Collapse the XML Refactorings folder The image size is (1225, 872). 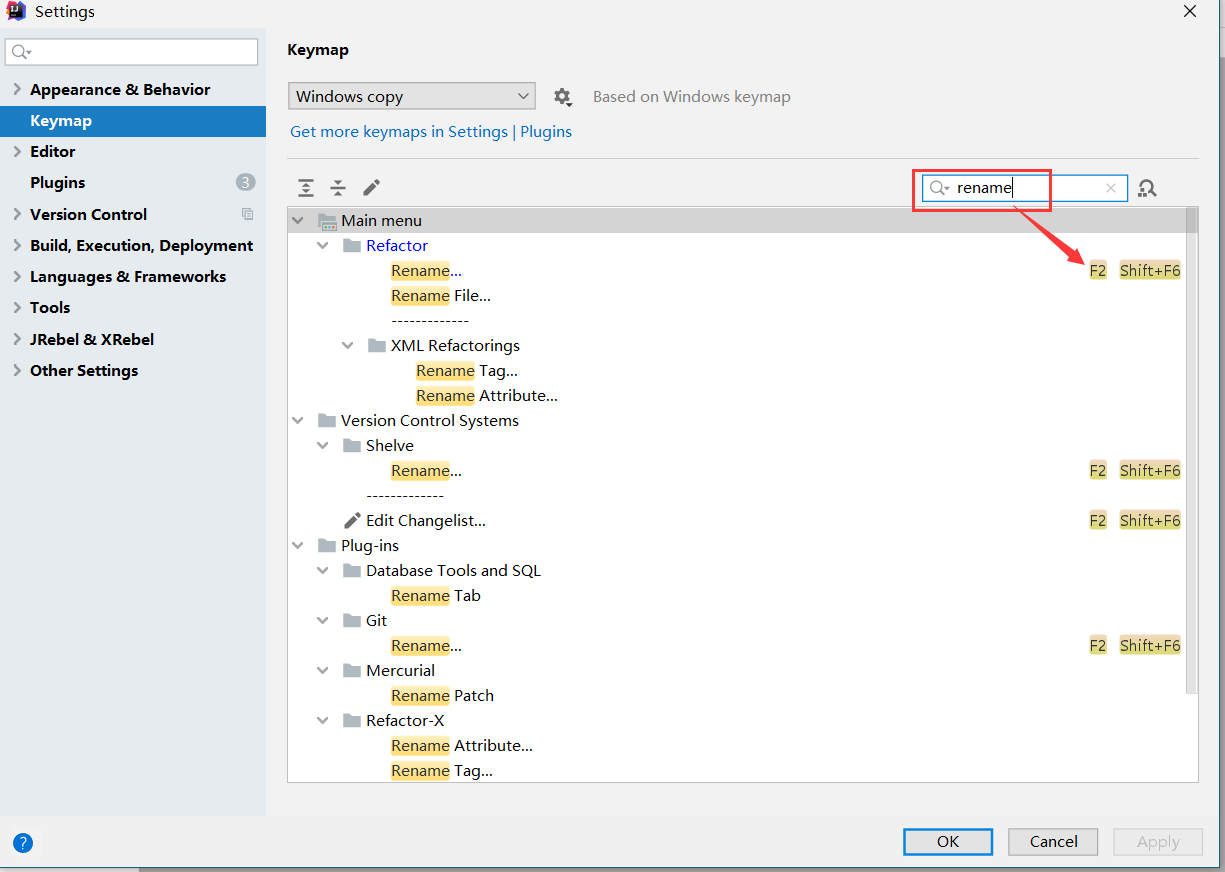click(x=347, y=345)
